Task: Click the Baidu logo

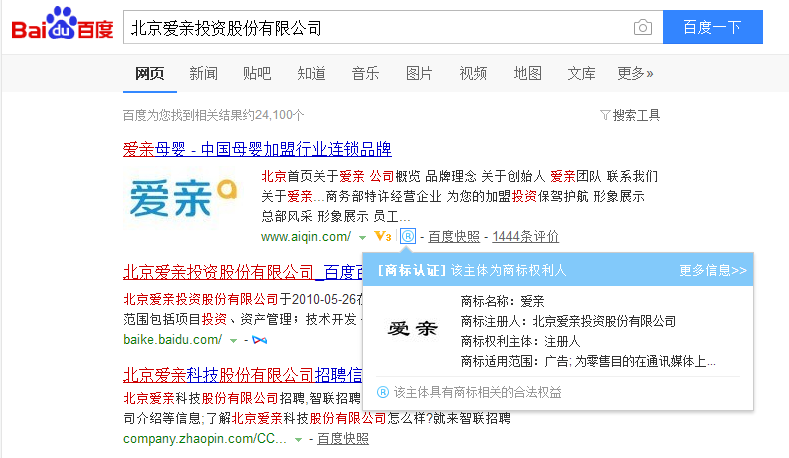Action: [62, 23]
